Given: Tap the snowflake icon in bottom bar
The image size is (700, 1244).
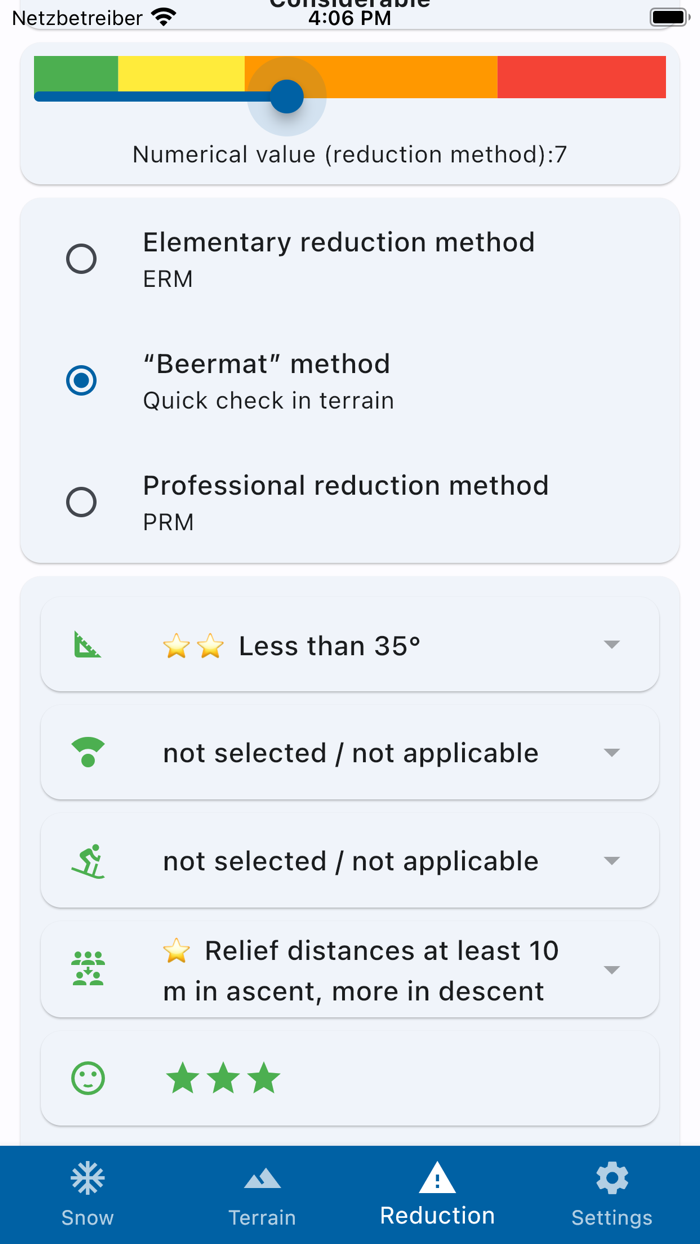Looking at the screenshot, I should coord(88,1179).
